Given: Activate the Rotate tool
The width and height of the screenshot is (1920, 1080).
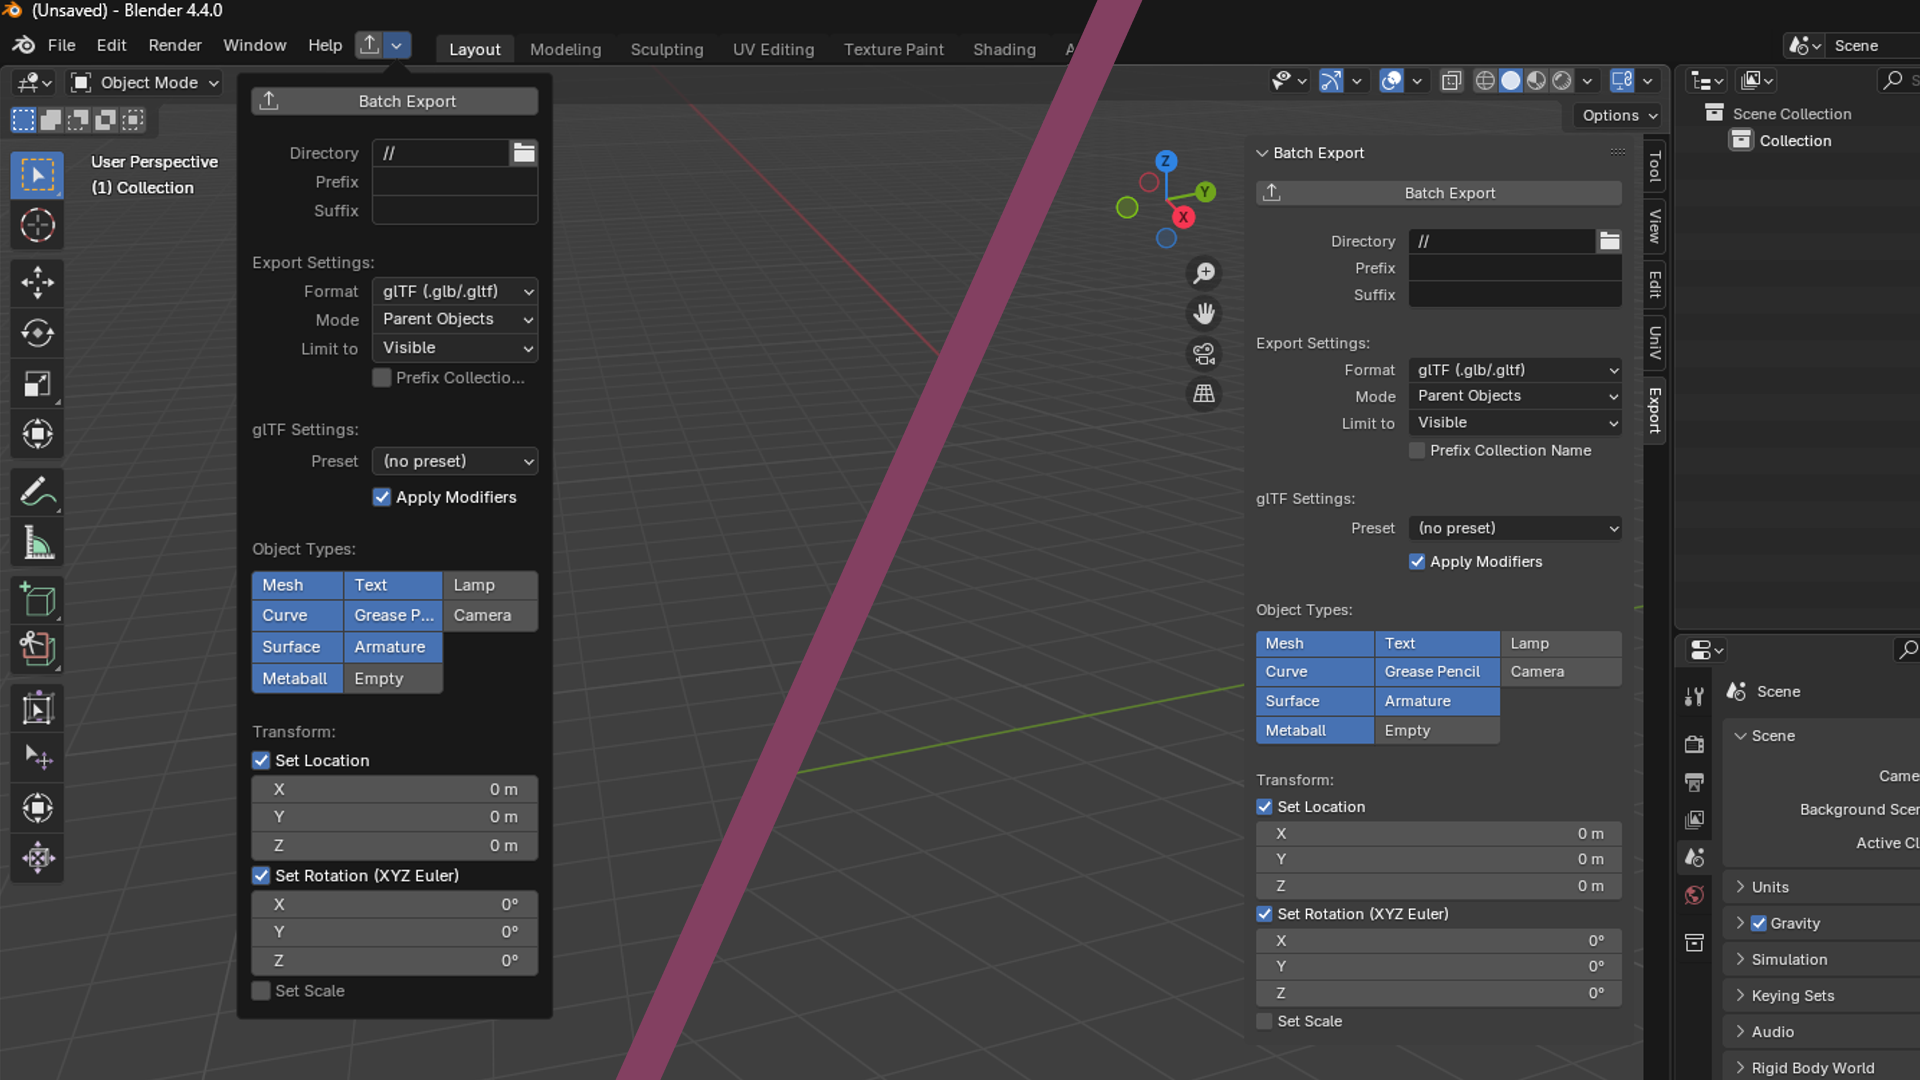Looking at the screenshot, I should click(37, 333).
